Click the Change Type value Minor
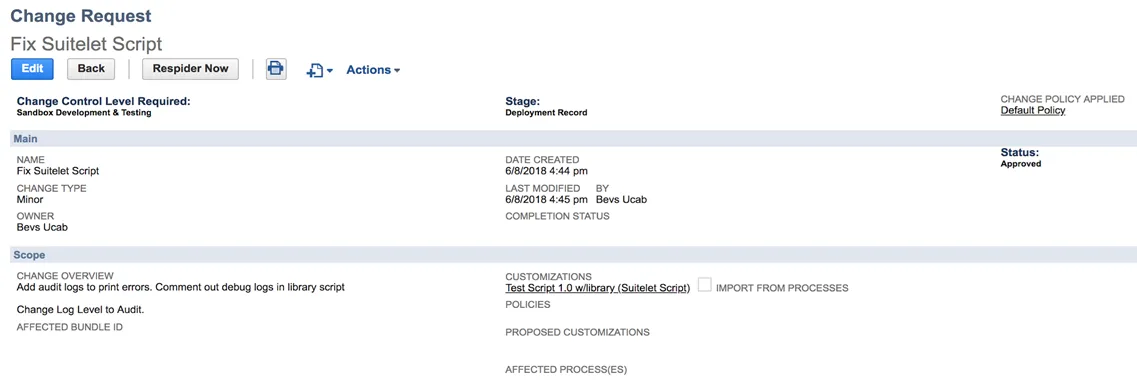This screenshot has width=1137, height=383. (x=30, y=199)
